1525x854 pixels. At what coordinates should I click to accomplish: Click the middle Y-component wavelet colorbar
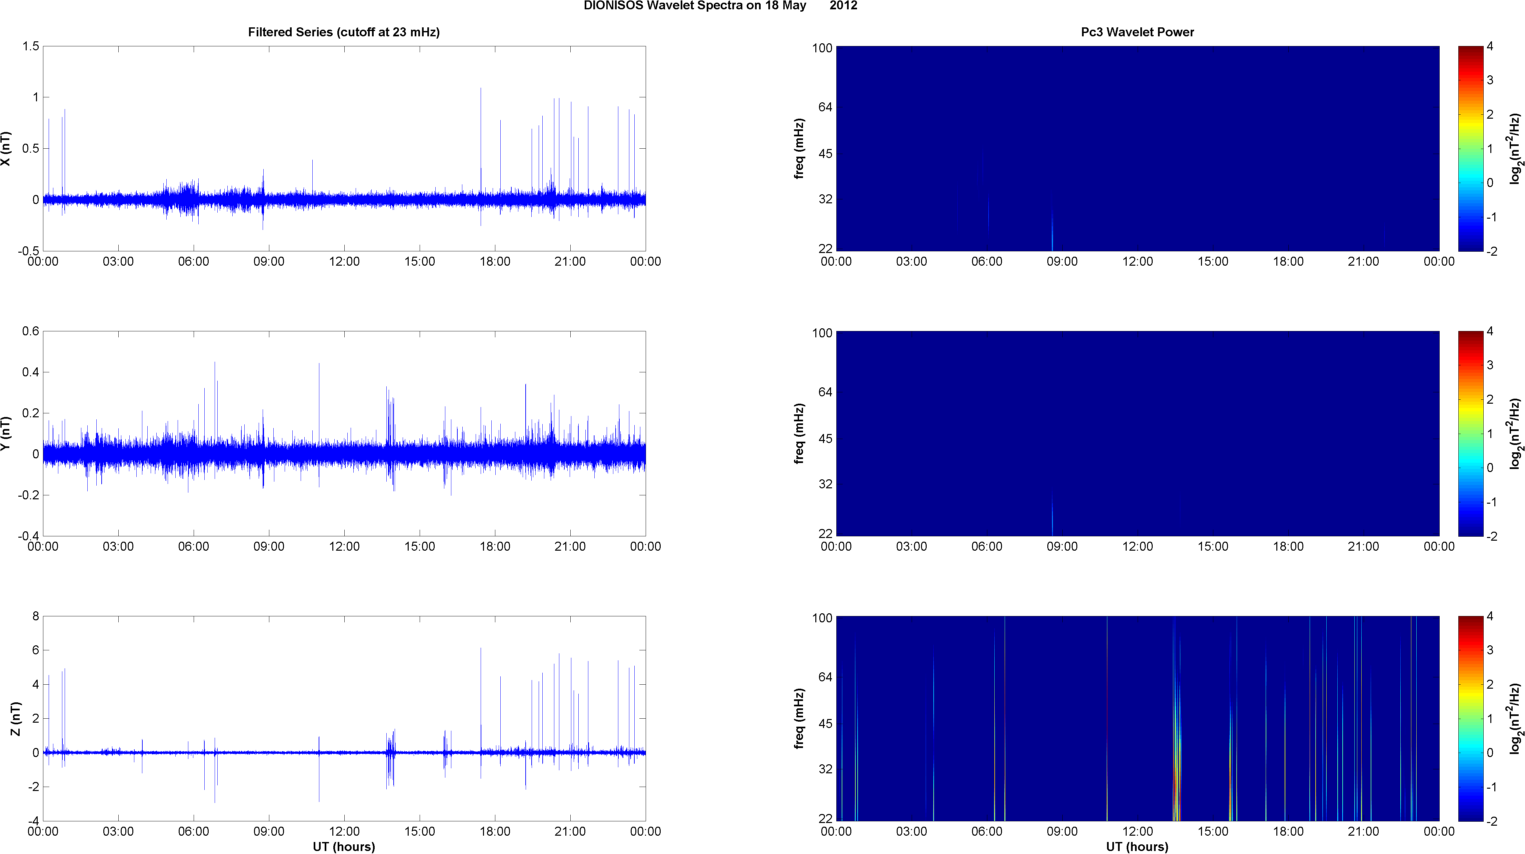[x=1470, y=433]
